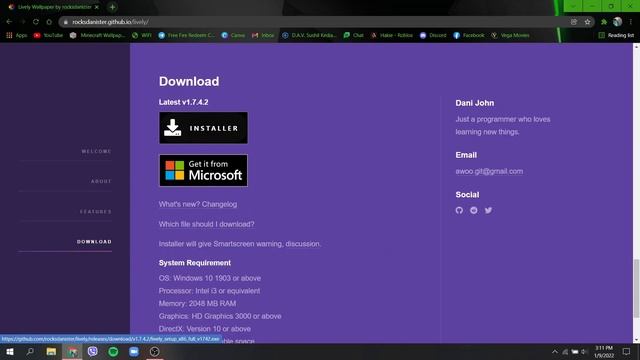Open File Explorer from the taskbar

(51, 351)
